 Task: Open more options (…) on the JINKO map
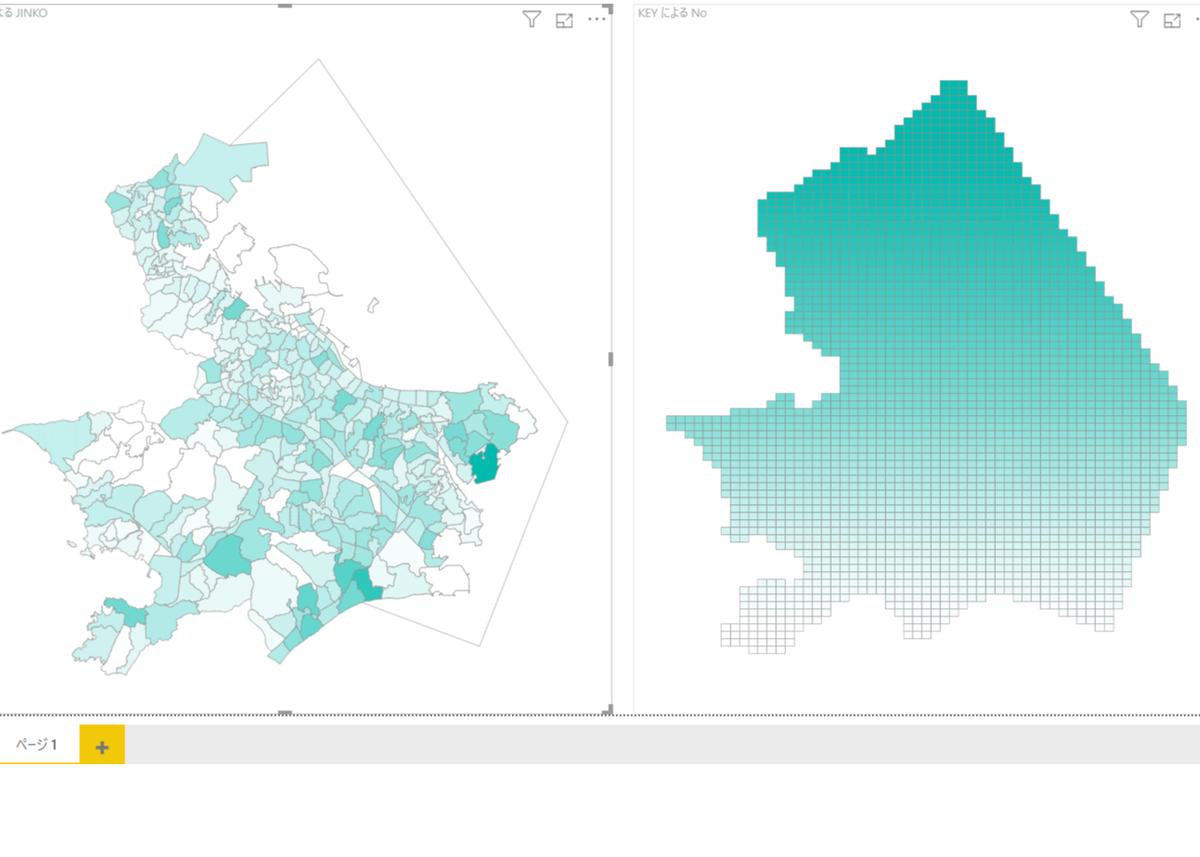pyautogui.click(x=597, y=20)
